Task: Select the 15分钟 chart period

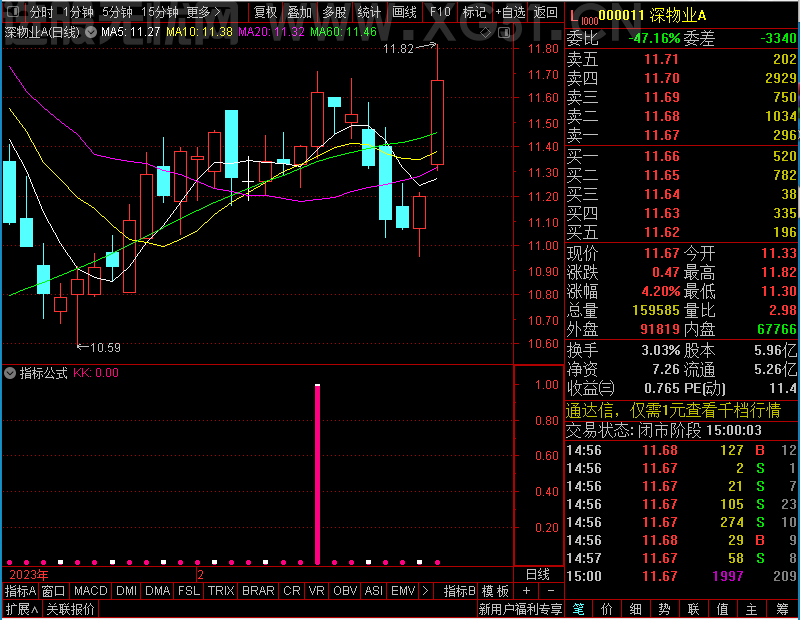Action: (x=160, y=12)
